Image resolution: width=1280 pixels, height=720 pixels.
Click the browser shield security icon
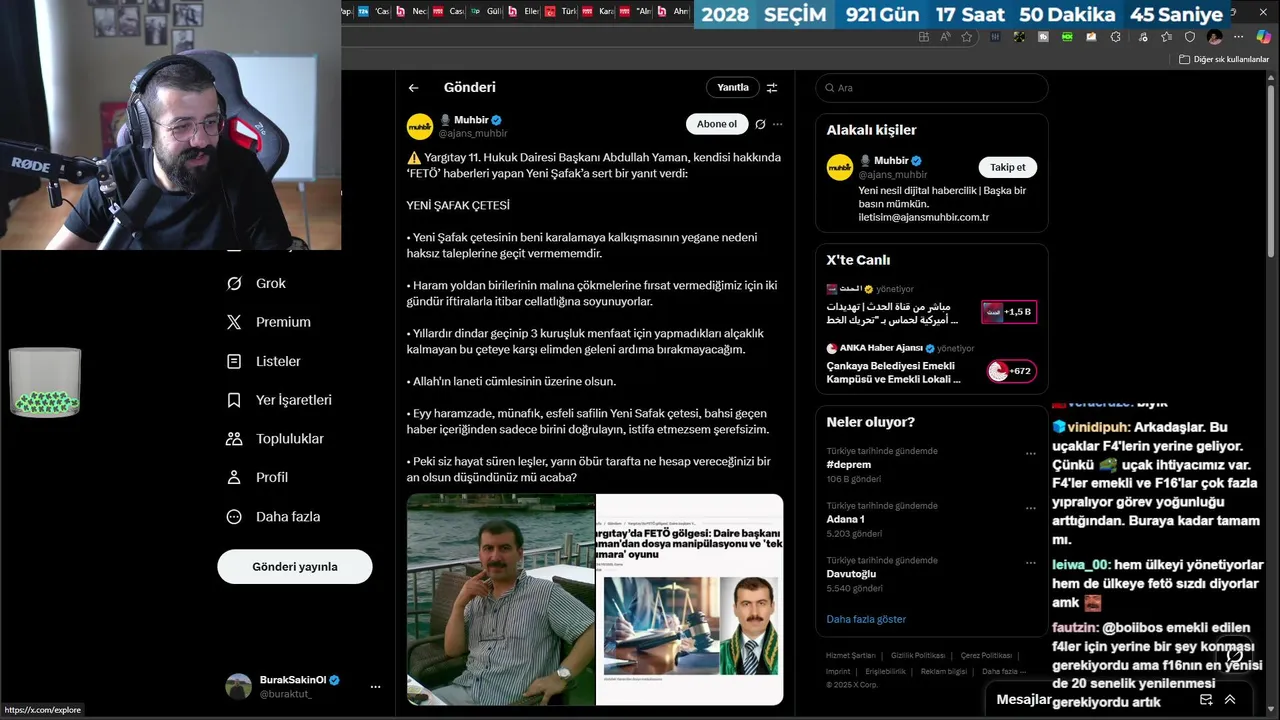(1189, 37)
